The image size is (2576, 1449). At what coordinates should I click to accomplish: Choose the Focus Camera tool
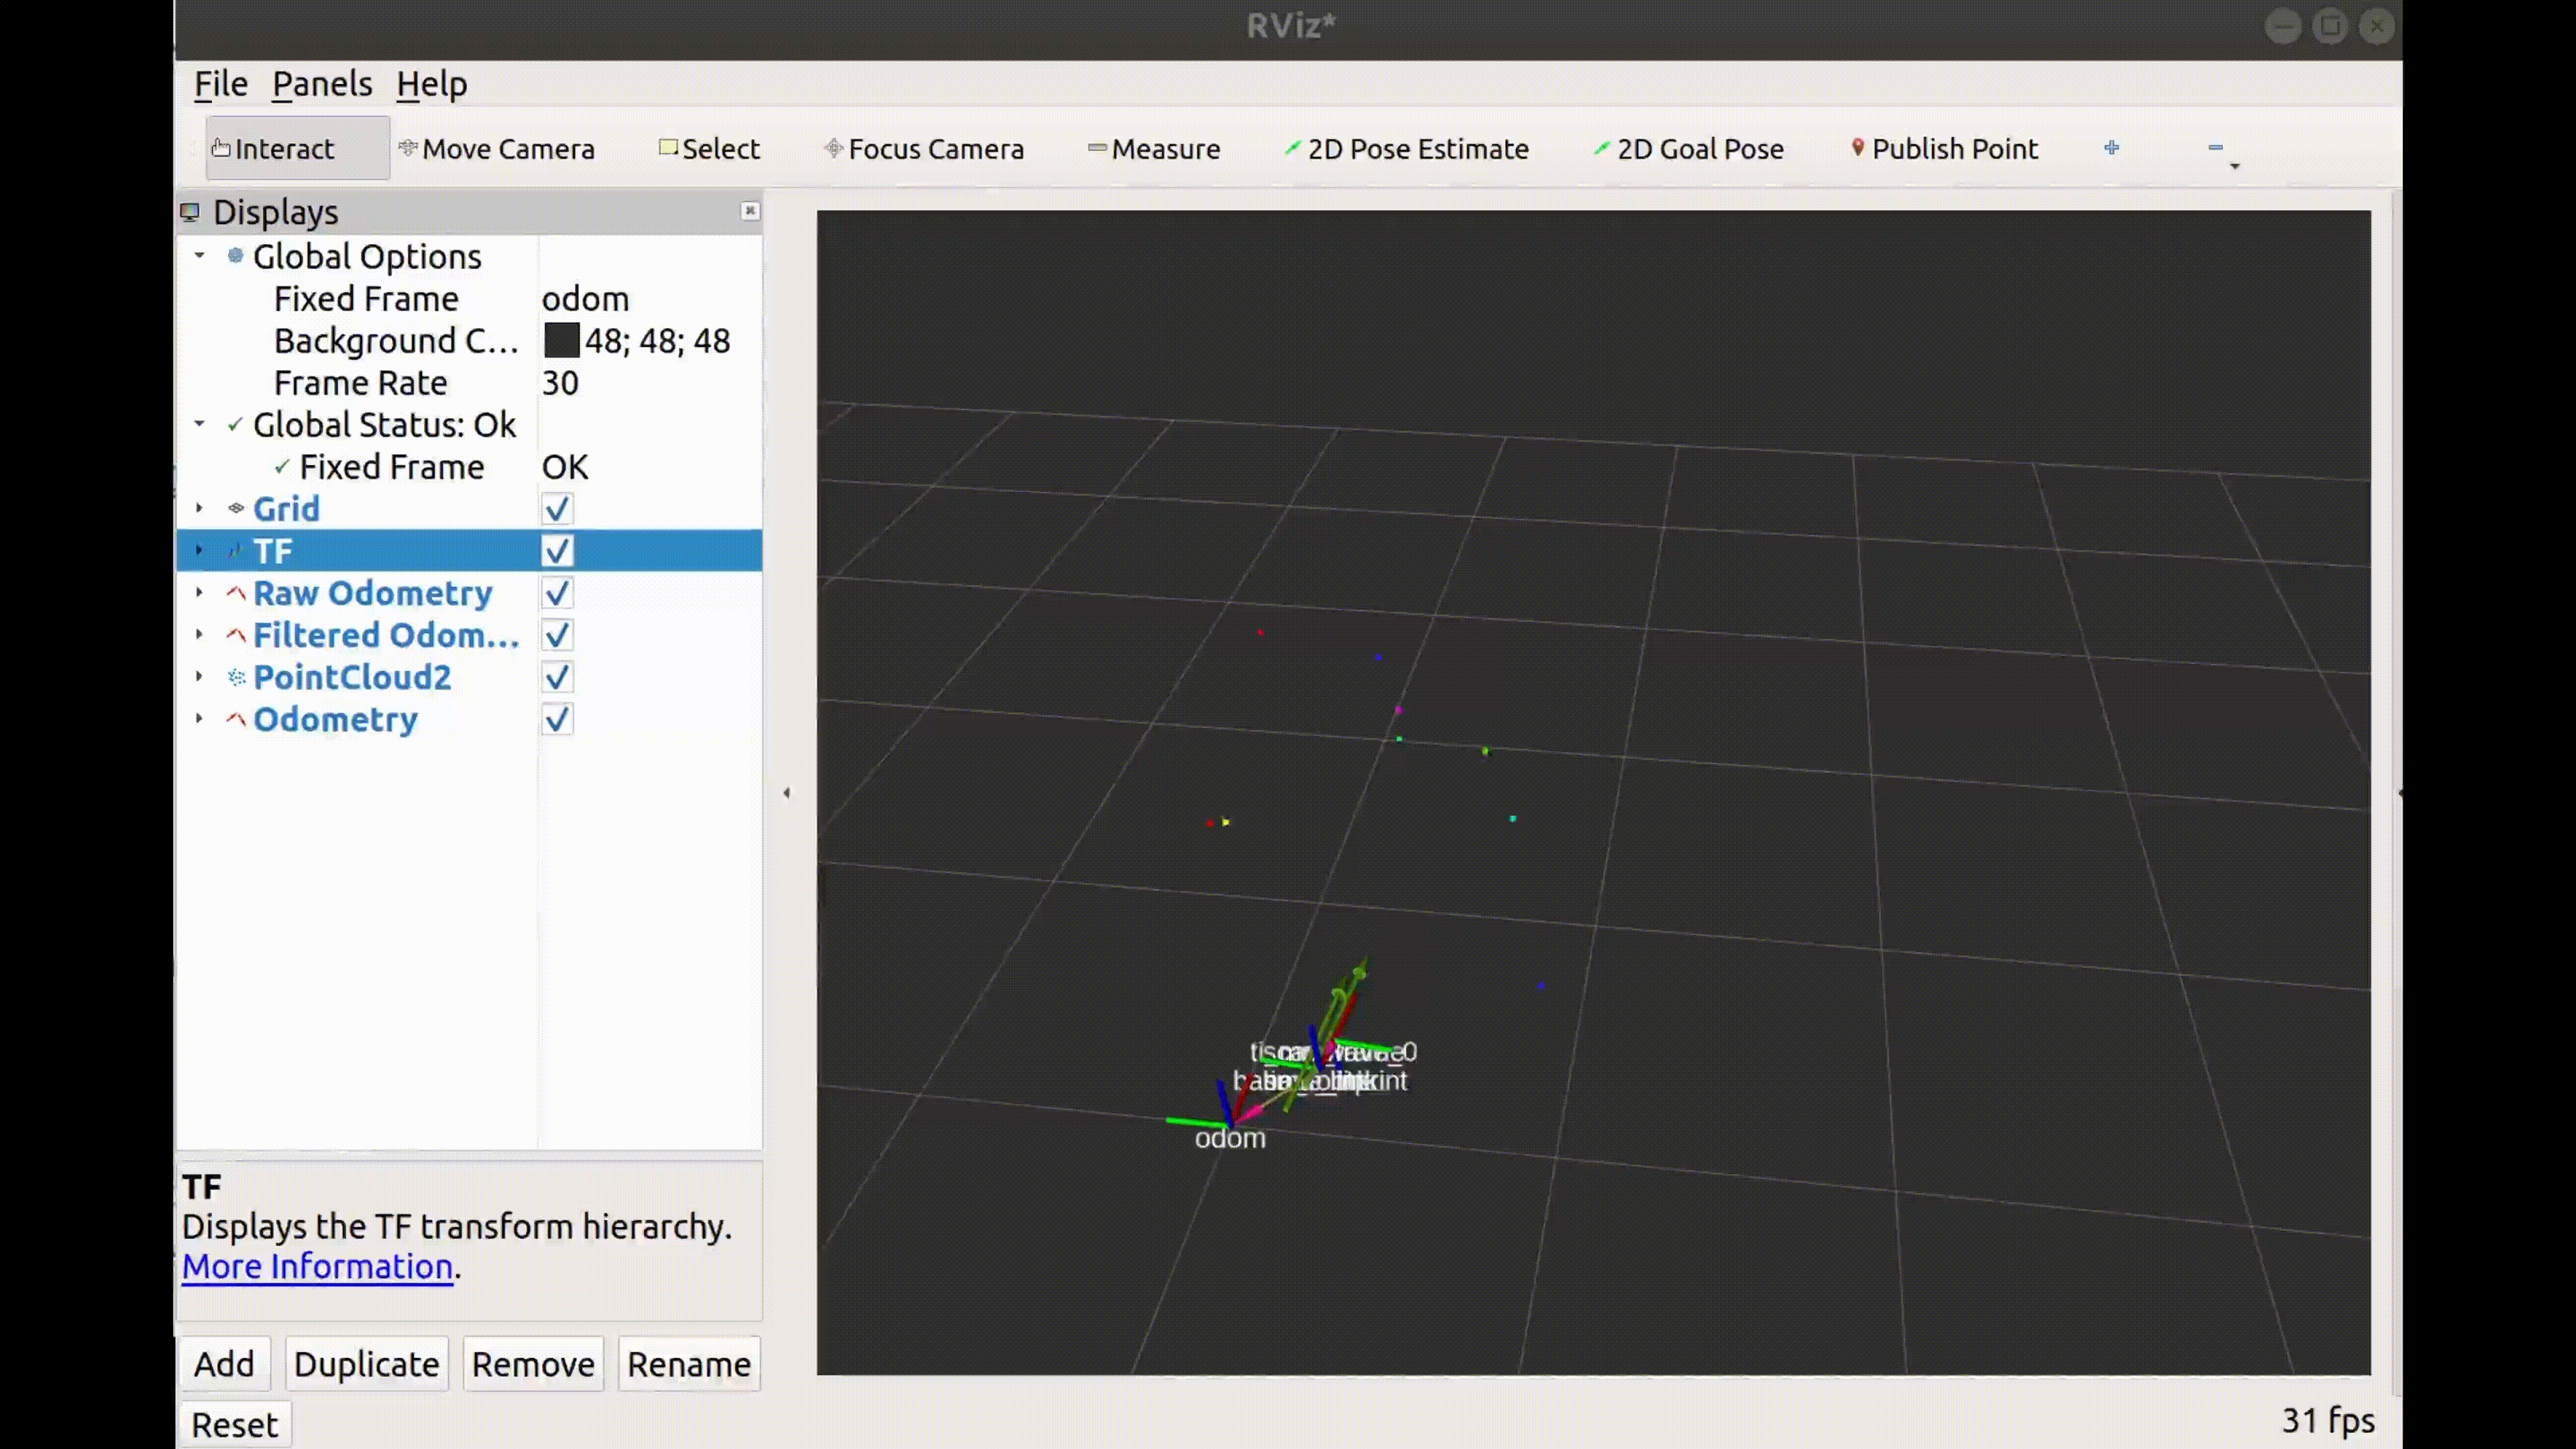tap(924, 149)
